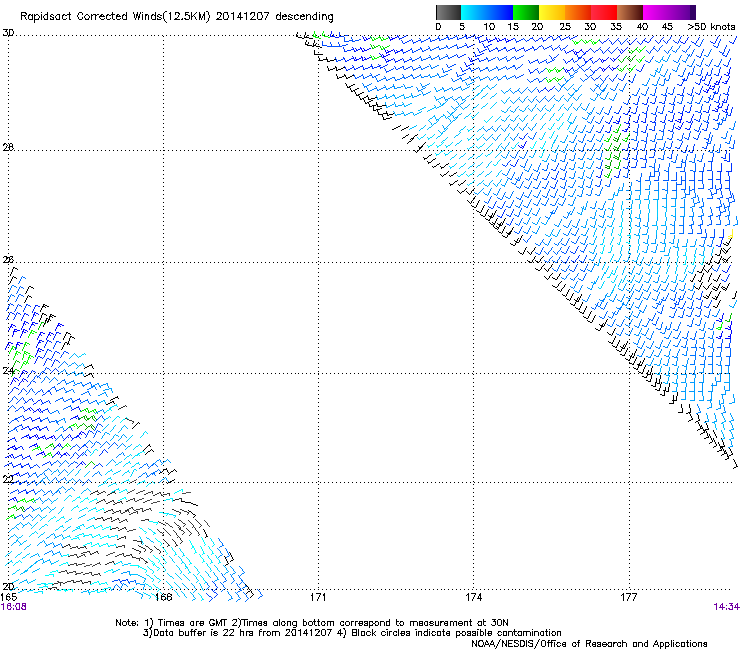The height and width of the screenshot is (650, 740).
Task: Click the '>50 knots' legend label
Action: [711, 27]
